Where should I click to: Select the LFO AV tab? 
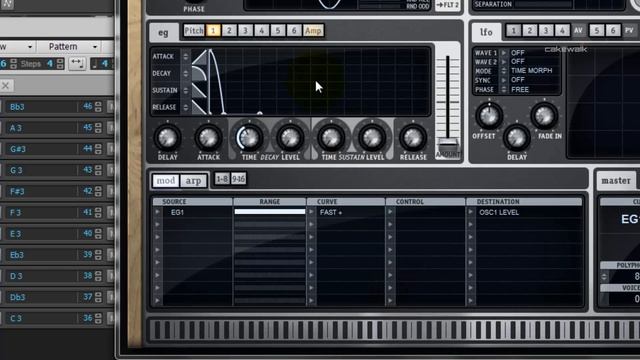(x=578, y=31)
